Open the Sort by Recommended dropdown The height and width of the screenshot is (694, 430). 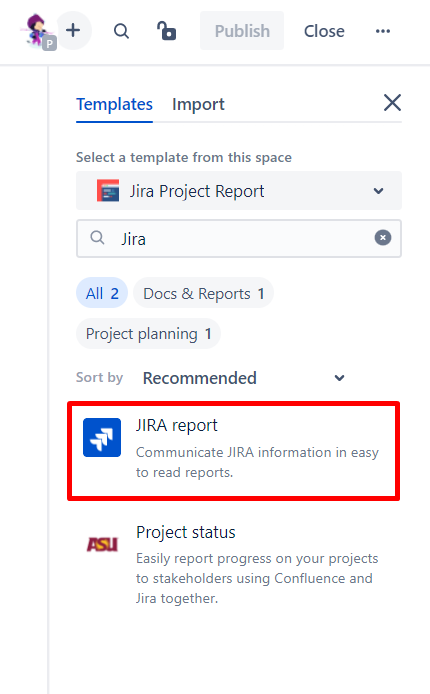(243, 378)
